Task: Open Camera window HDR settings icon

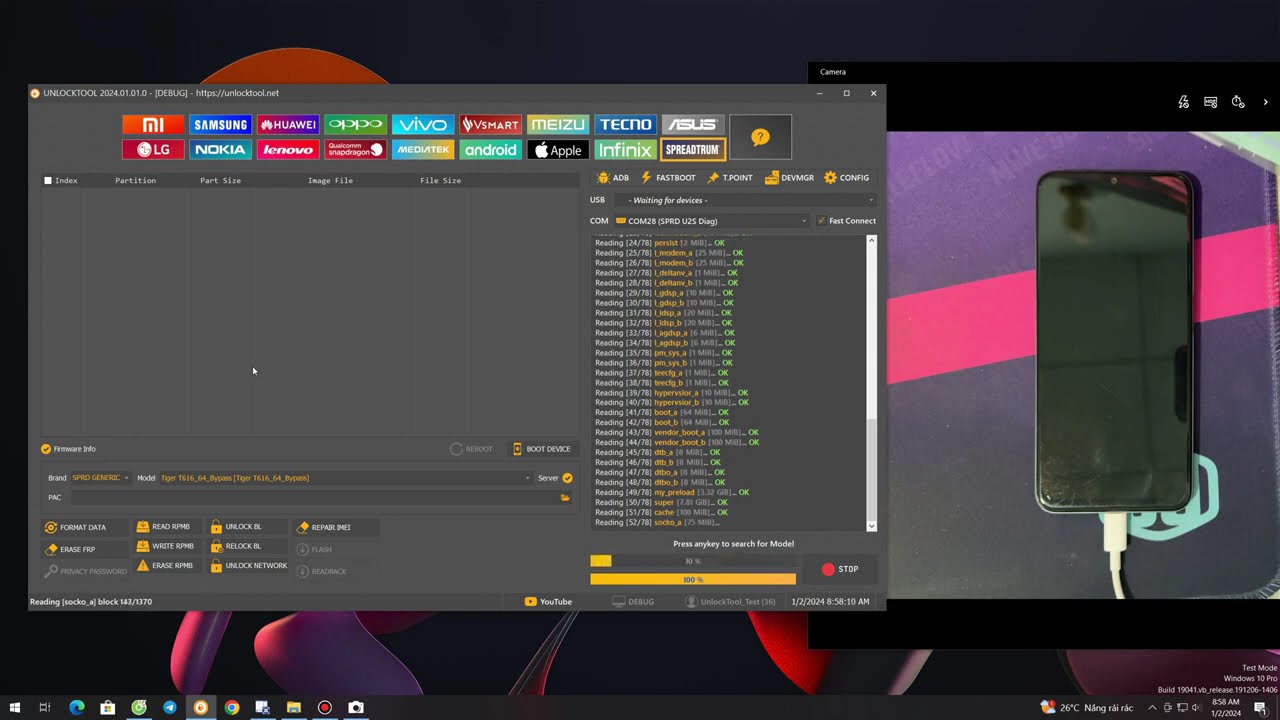Action: pos(1211,102)
